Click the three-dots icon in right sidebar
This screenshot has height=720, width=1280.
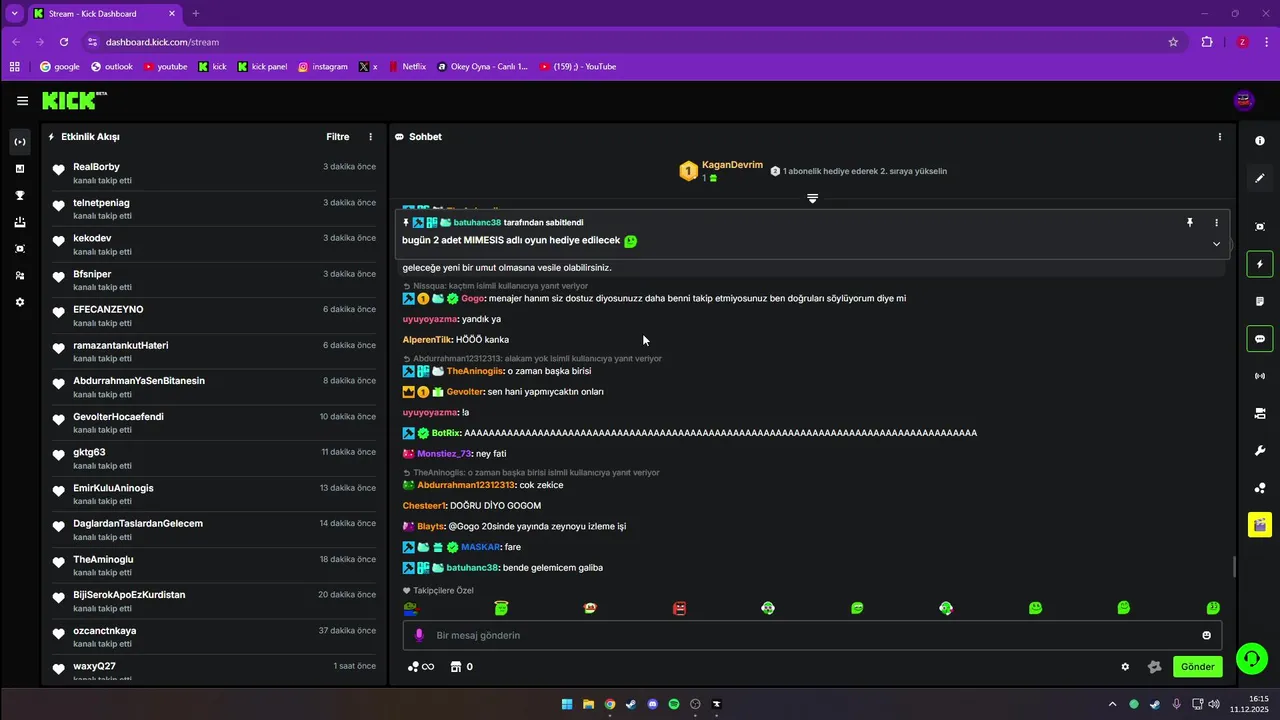click(x=1260, y=488)
